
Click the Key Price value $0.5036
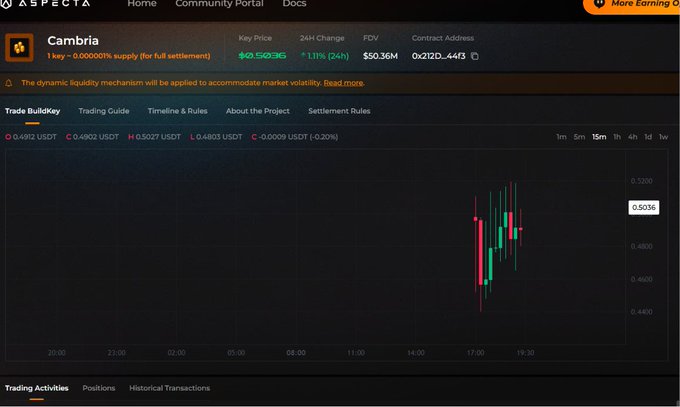click(x=262, y=56)
